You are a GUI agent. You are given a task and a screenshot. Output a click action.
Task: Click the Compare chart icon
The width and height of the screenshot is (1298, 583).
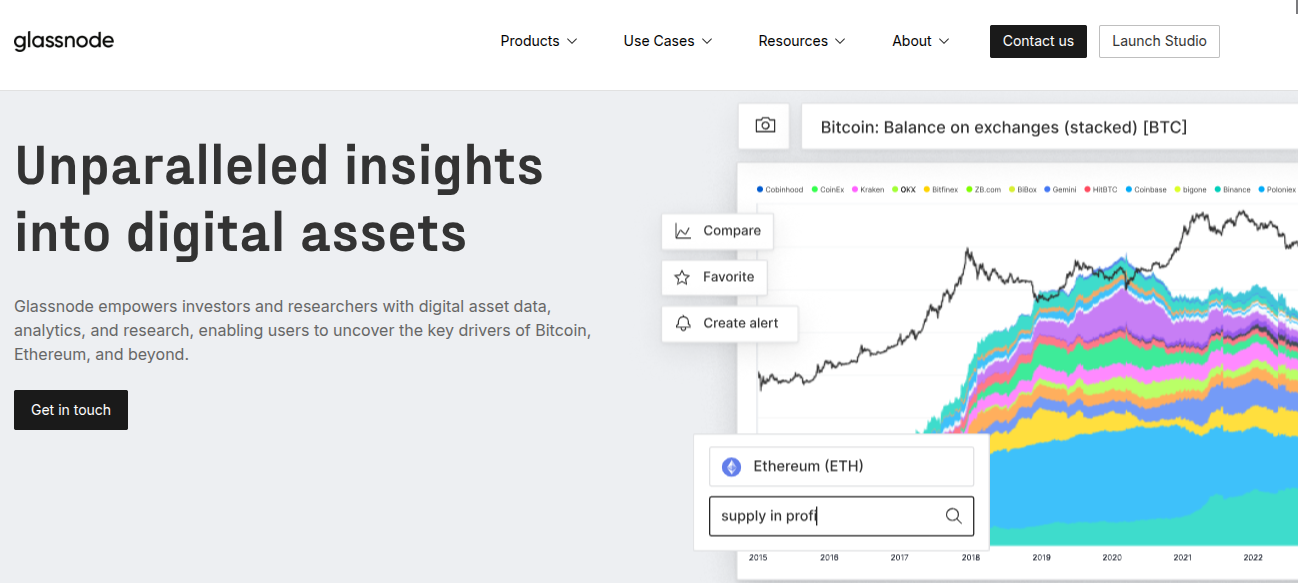(x=683, y=231)
